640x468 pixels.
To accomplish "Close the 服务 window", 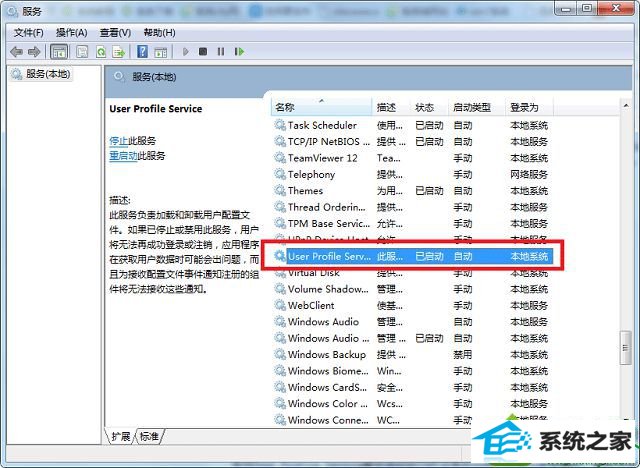I will pos(616,9).
